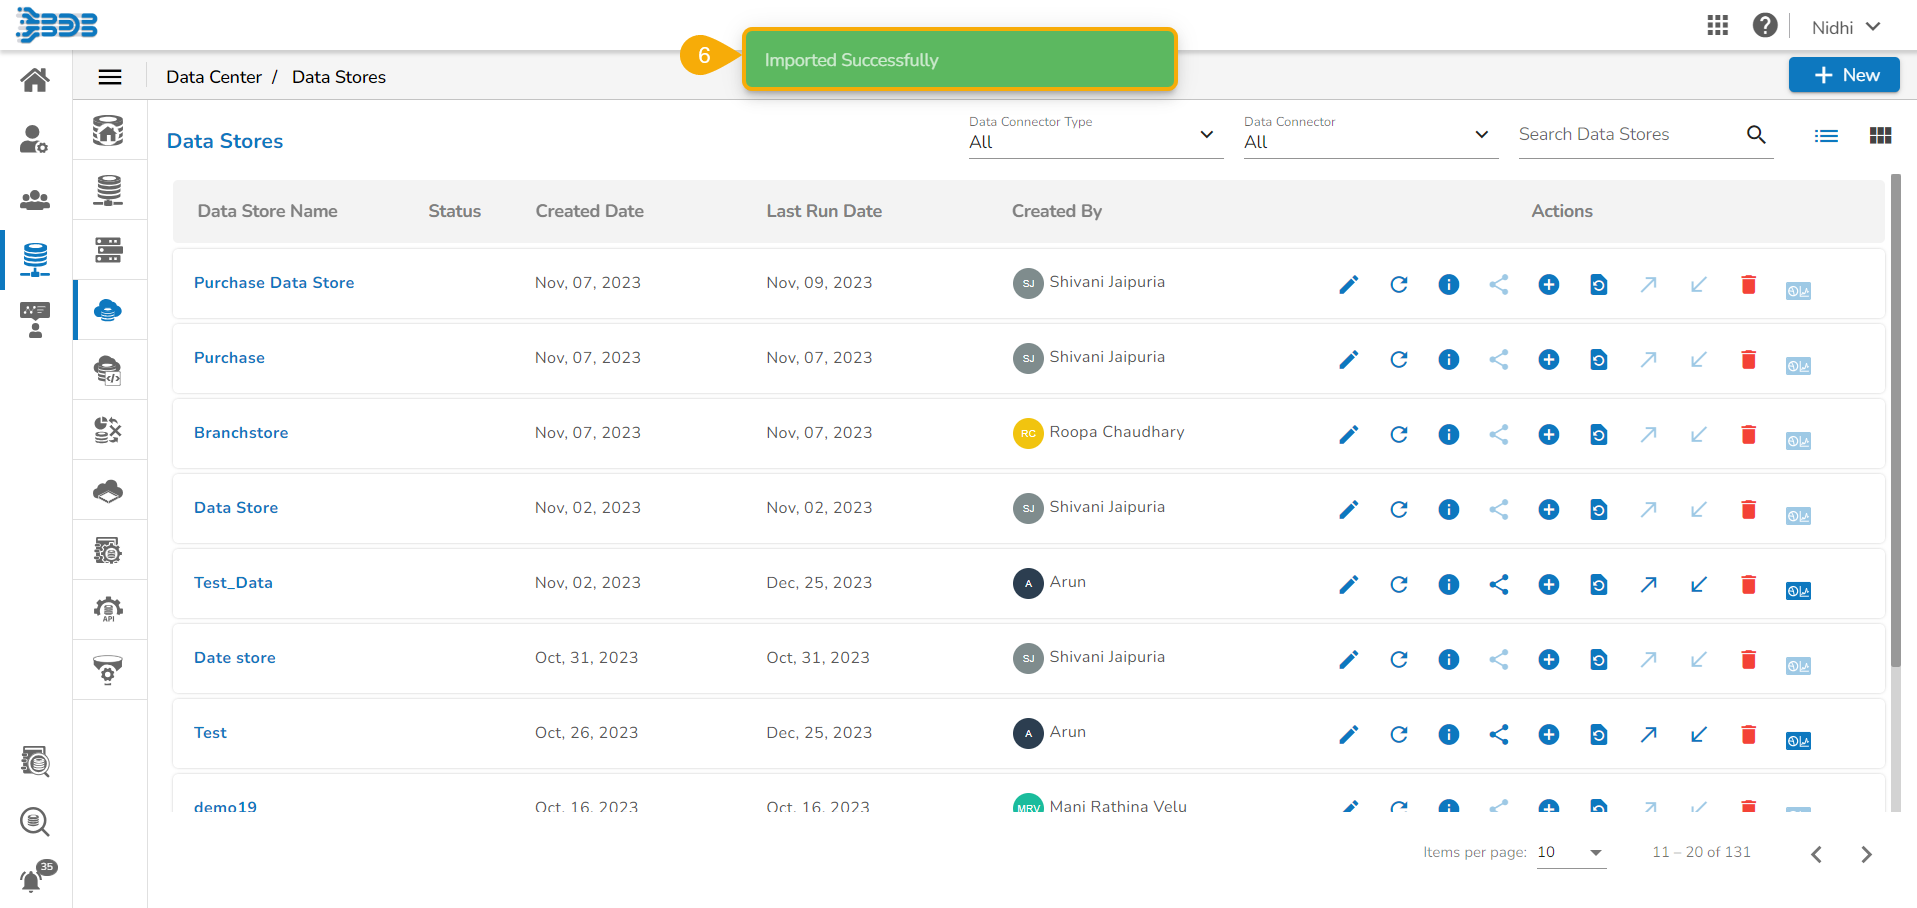
Task: Switch to grid card view layout
Action: pyautogui.click(x=1880, y=136)
